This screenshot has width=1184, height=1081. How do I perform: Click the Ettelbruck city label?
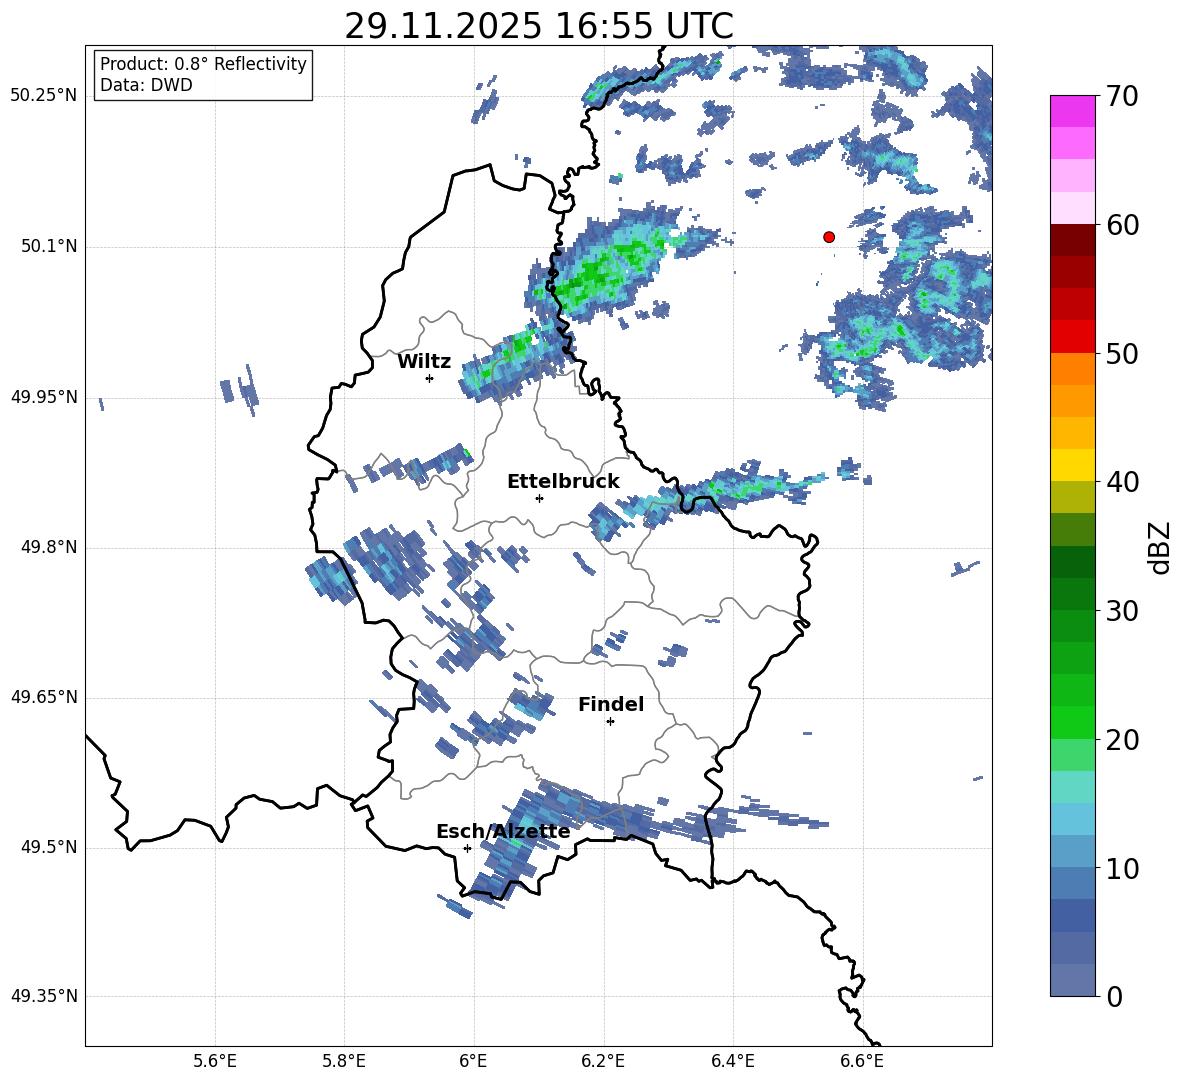563,482
